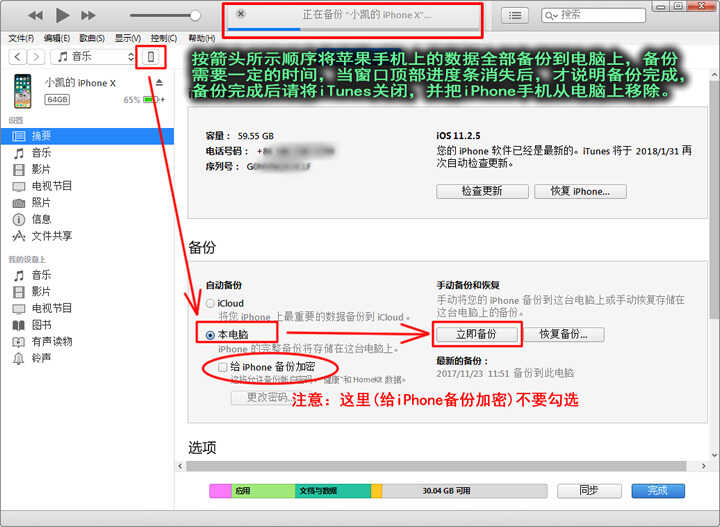This screenshot has width=720, height=527.
Task: Eject 小凯的 iPhone X device
Action: click(x=159, y=83)
